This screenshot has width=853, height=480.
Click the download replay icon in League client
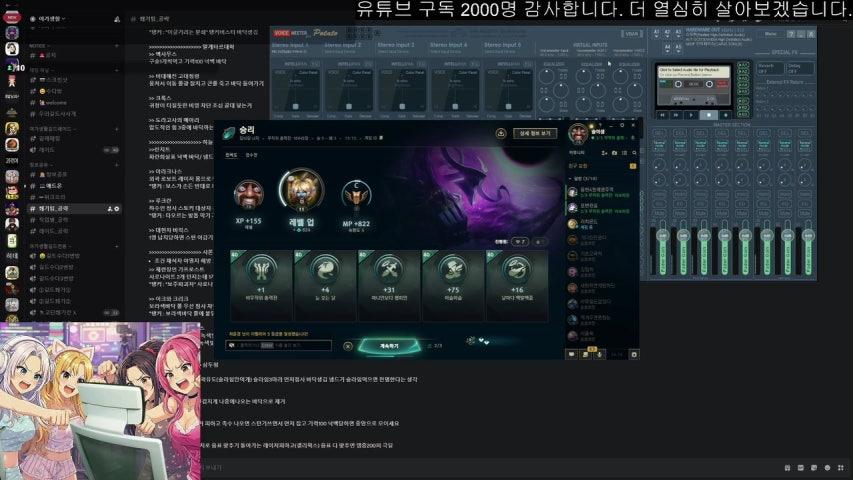pyautogui.click(x=500, y=133)
